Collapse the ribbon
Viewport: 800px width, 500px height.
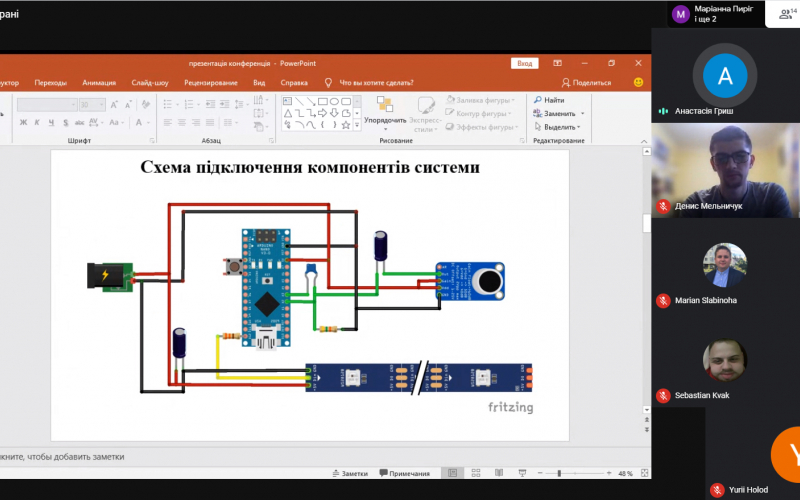click(x=644, y=141)
